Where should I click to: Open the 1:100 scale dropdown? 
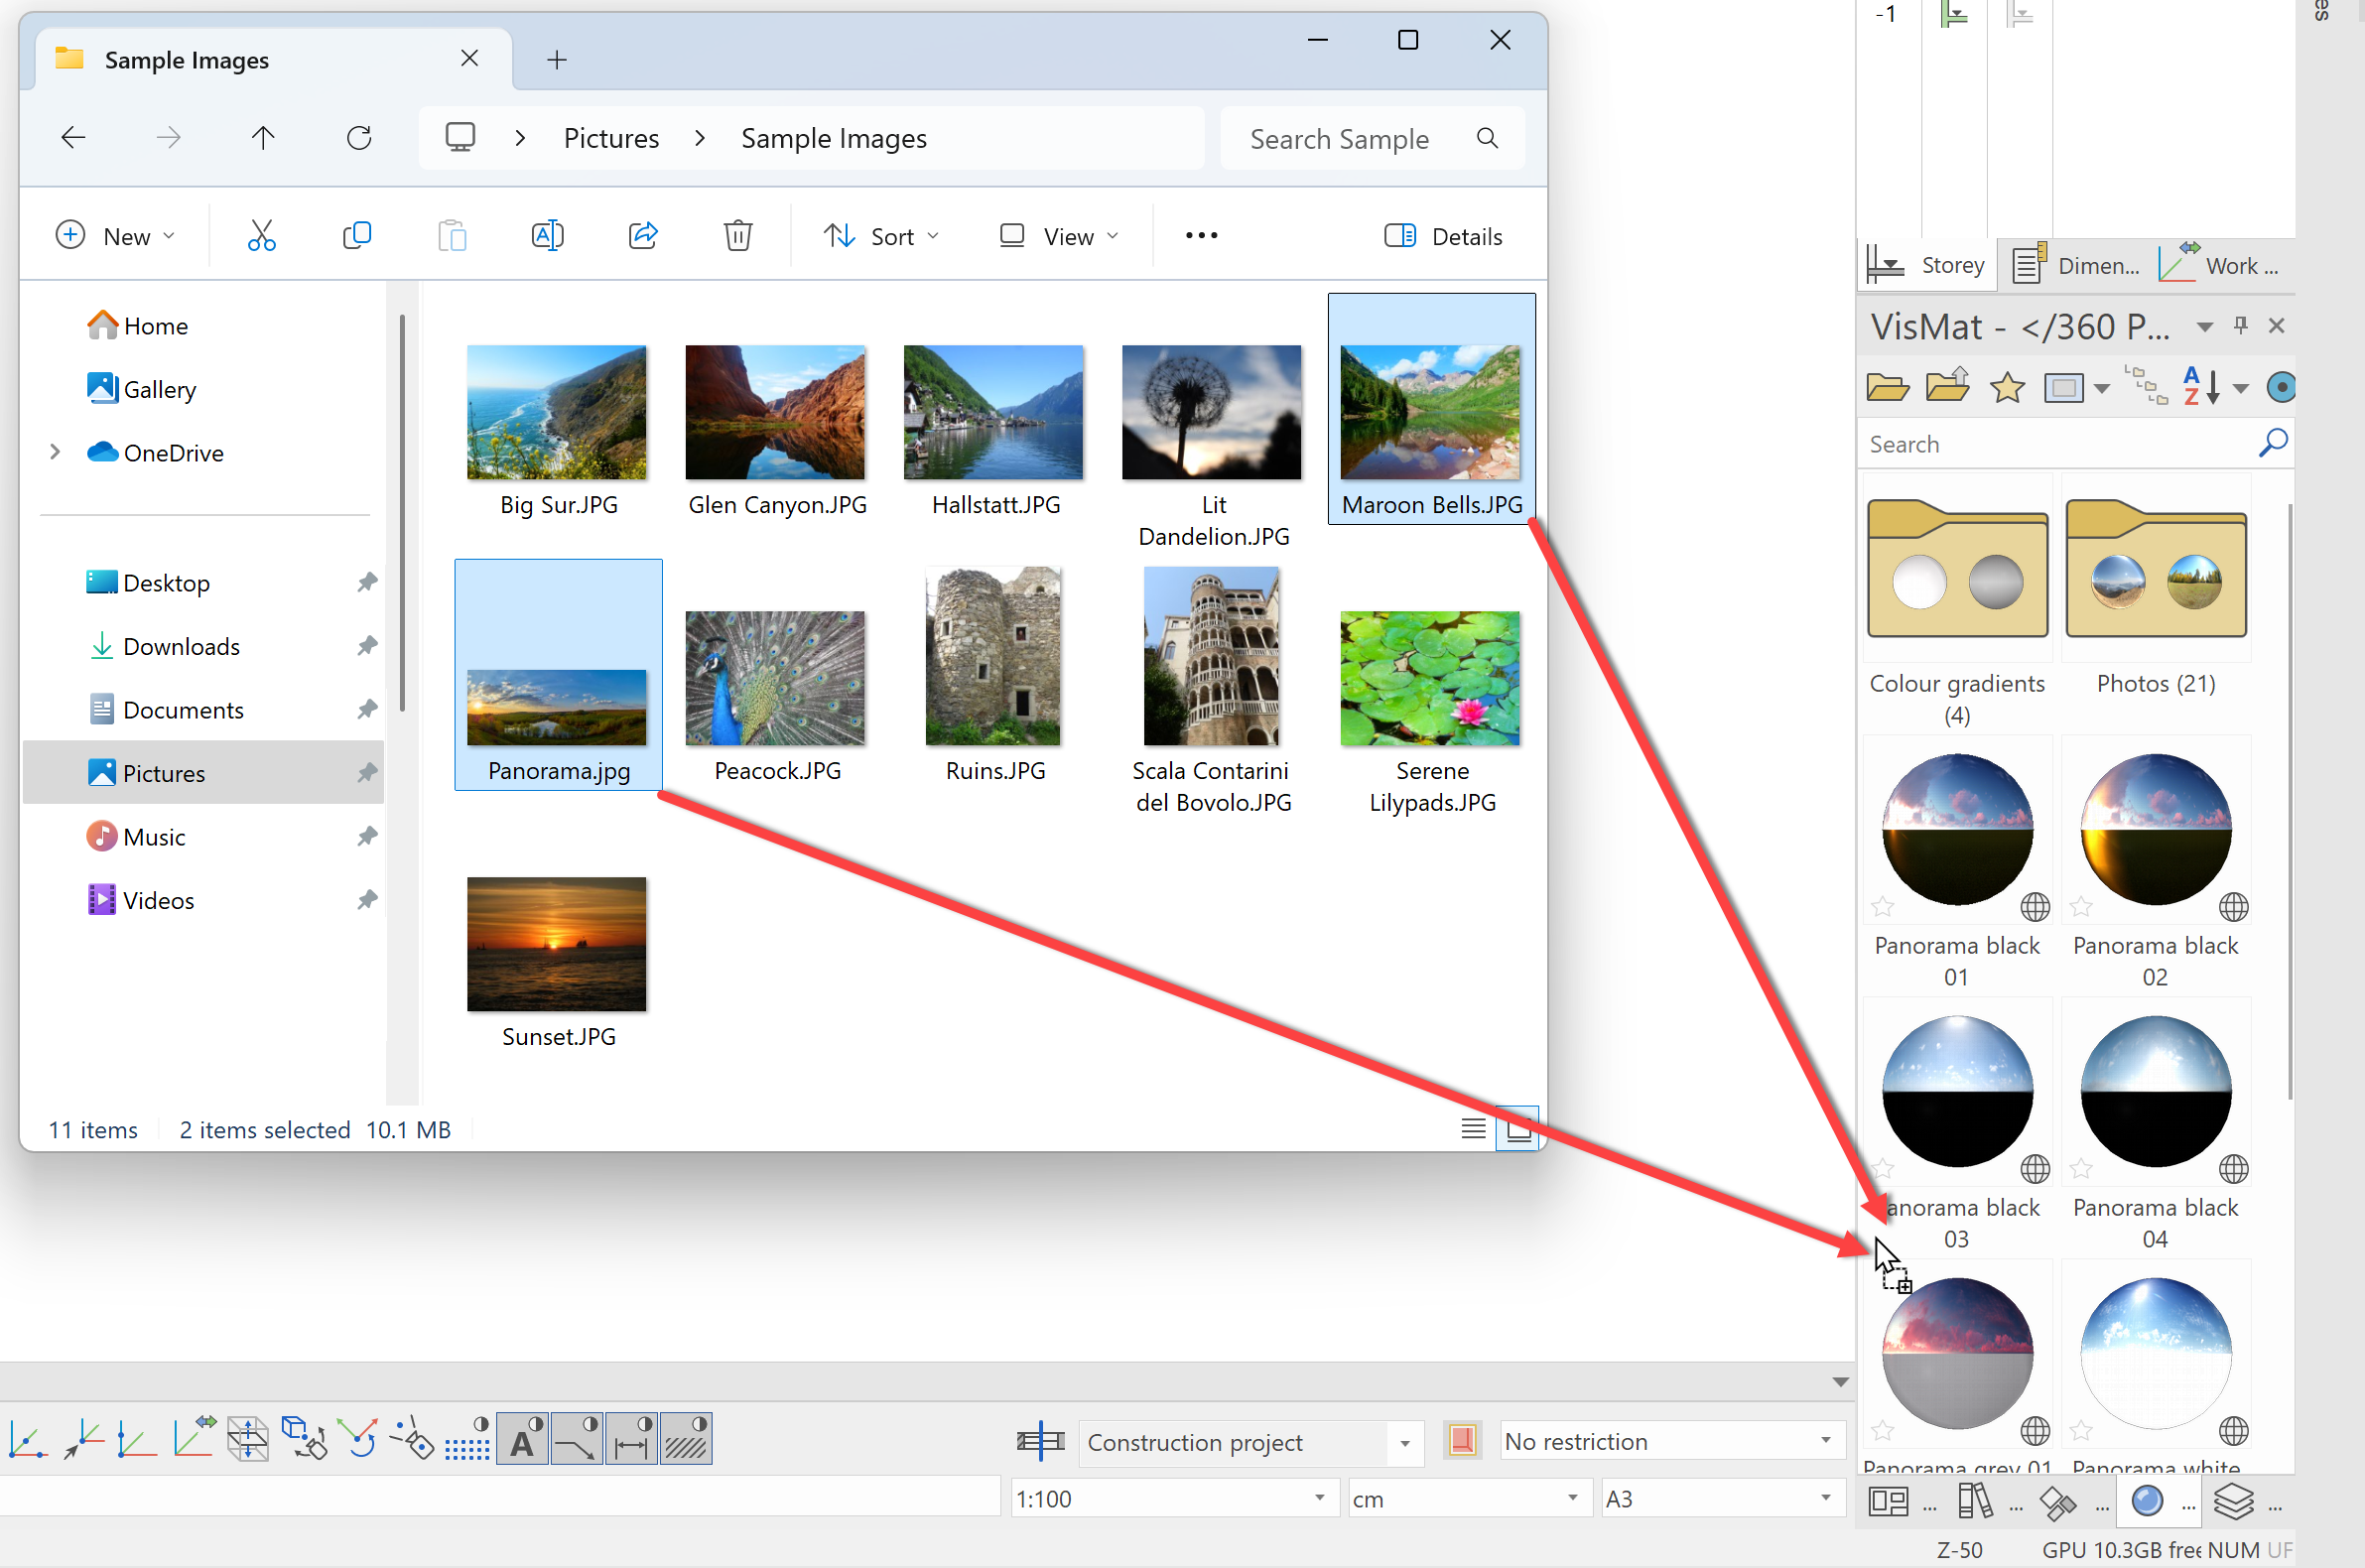tap(1319, 1498)
